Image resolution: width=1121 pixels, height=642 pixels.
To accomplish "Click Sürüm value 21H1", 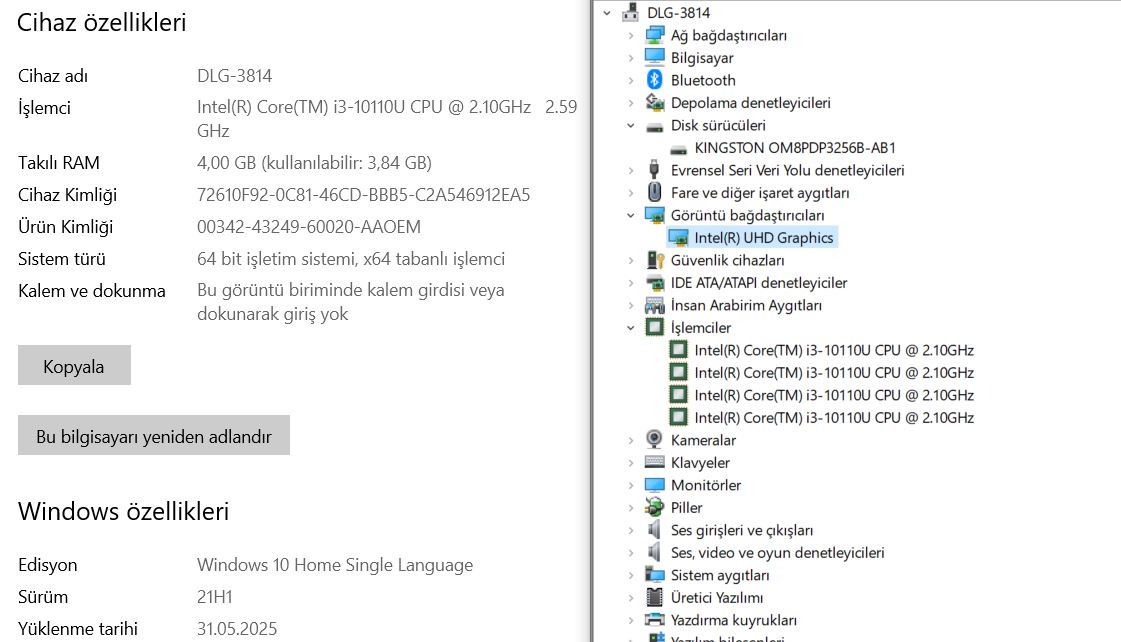I will [x=214, y=597].
